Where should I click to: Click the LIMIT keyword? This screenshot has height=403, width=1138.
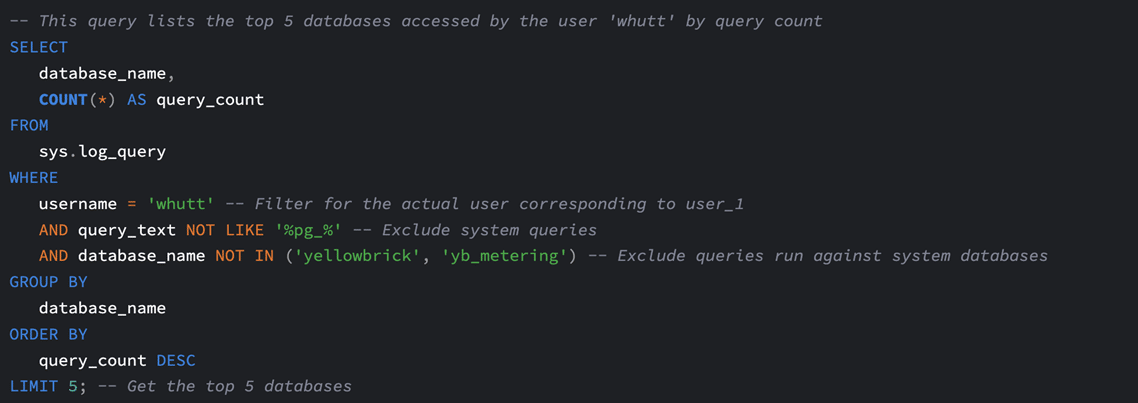33,387
